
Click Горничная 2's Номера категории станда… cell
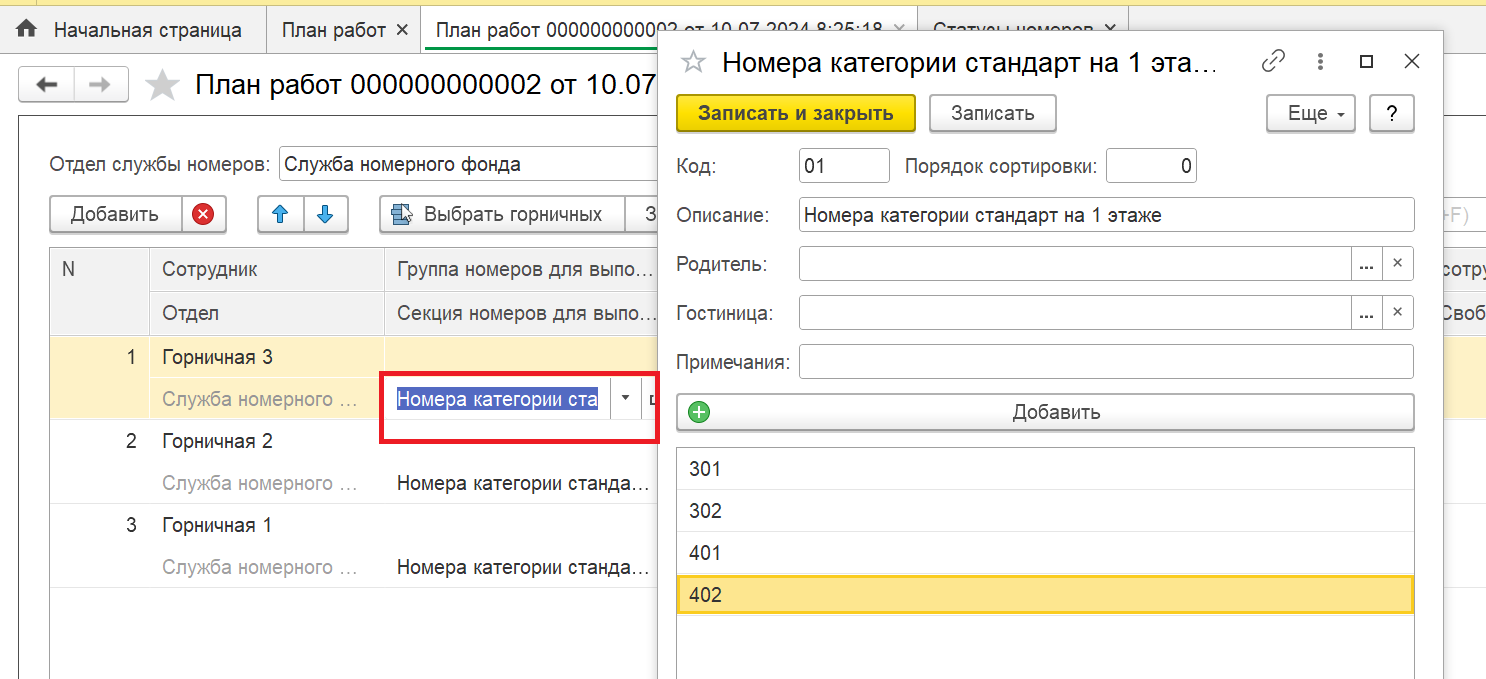tap(523, 483)
